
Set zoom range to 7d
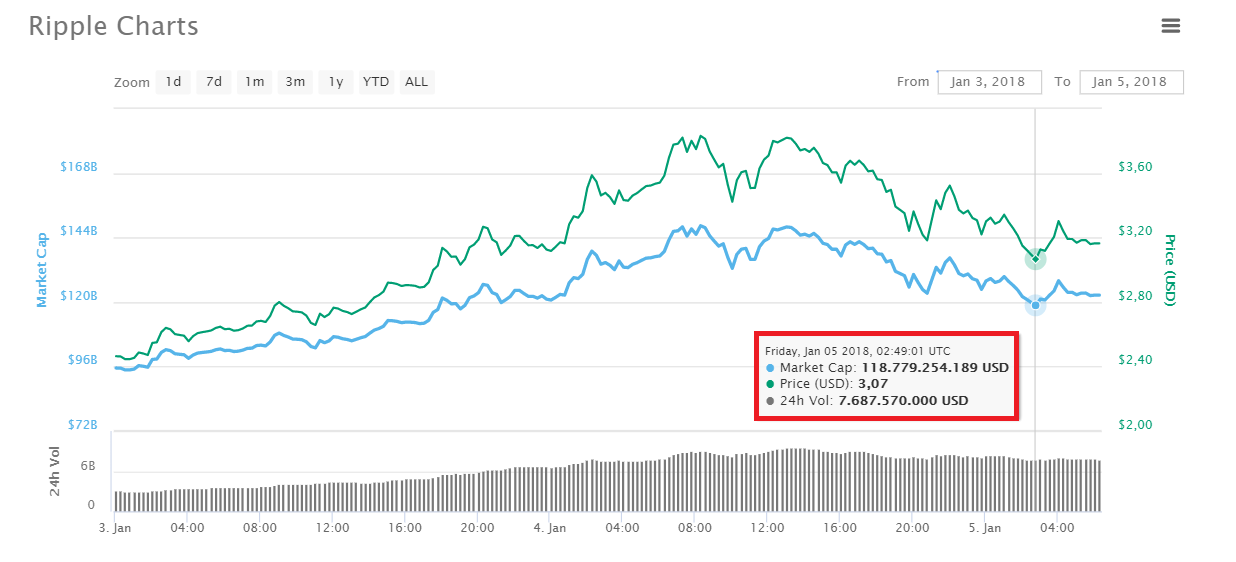tap(214, 82)
